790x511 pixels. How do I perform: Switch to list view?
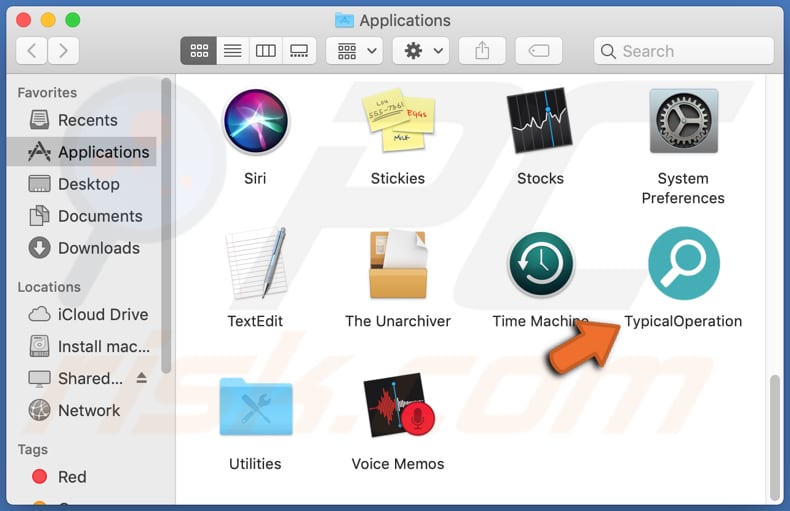pos(232,50)
